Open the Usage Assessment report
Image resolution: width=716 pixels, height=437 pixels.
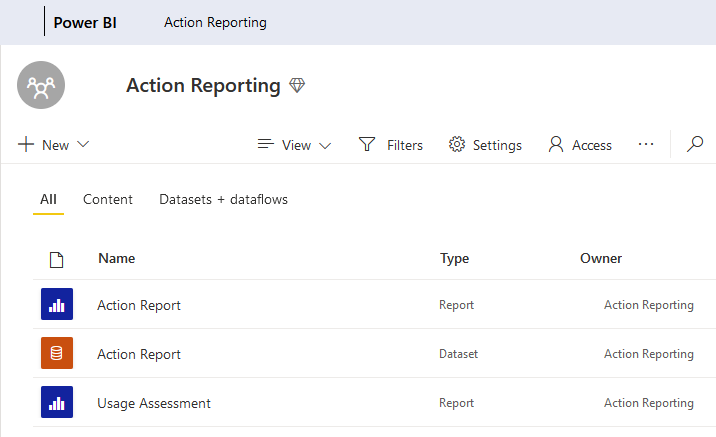(154, 404)
